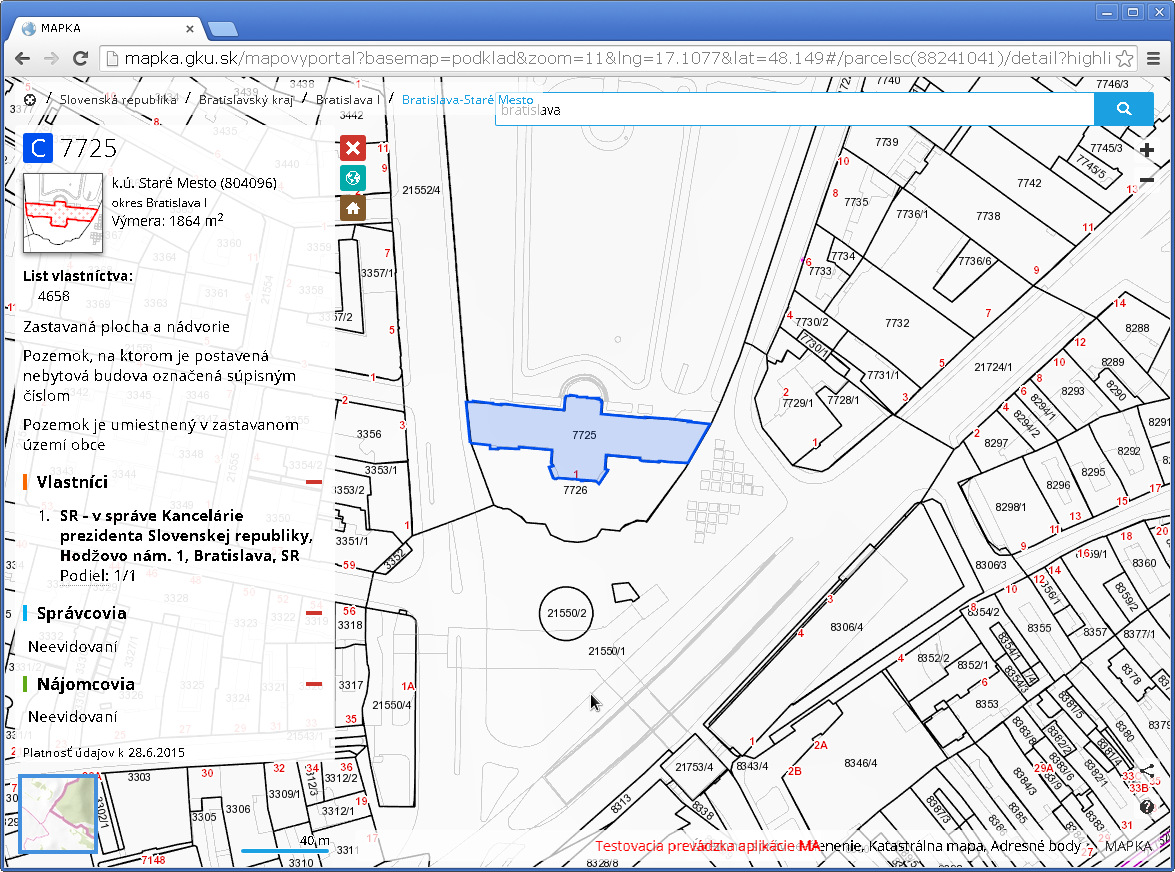Close the parcel 7725 detail panel
1175x872 pixels.
tap(352, 149)
